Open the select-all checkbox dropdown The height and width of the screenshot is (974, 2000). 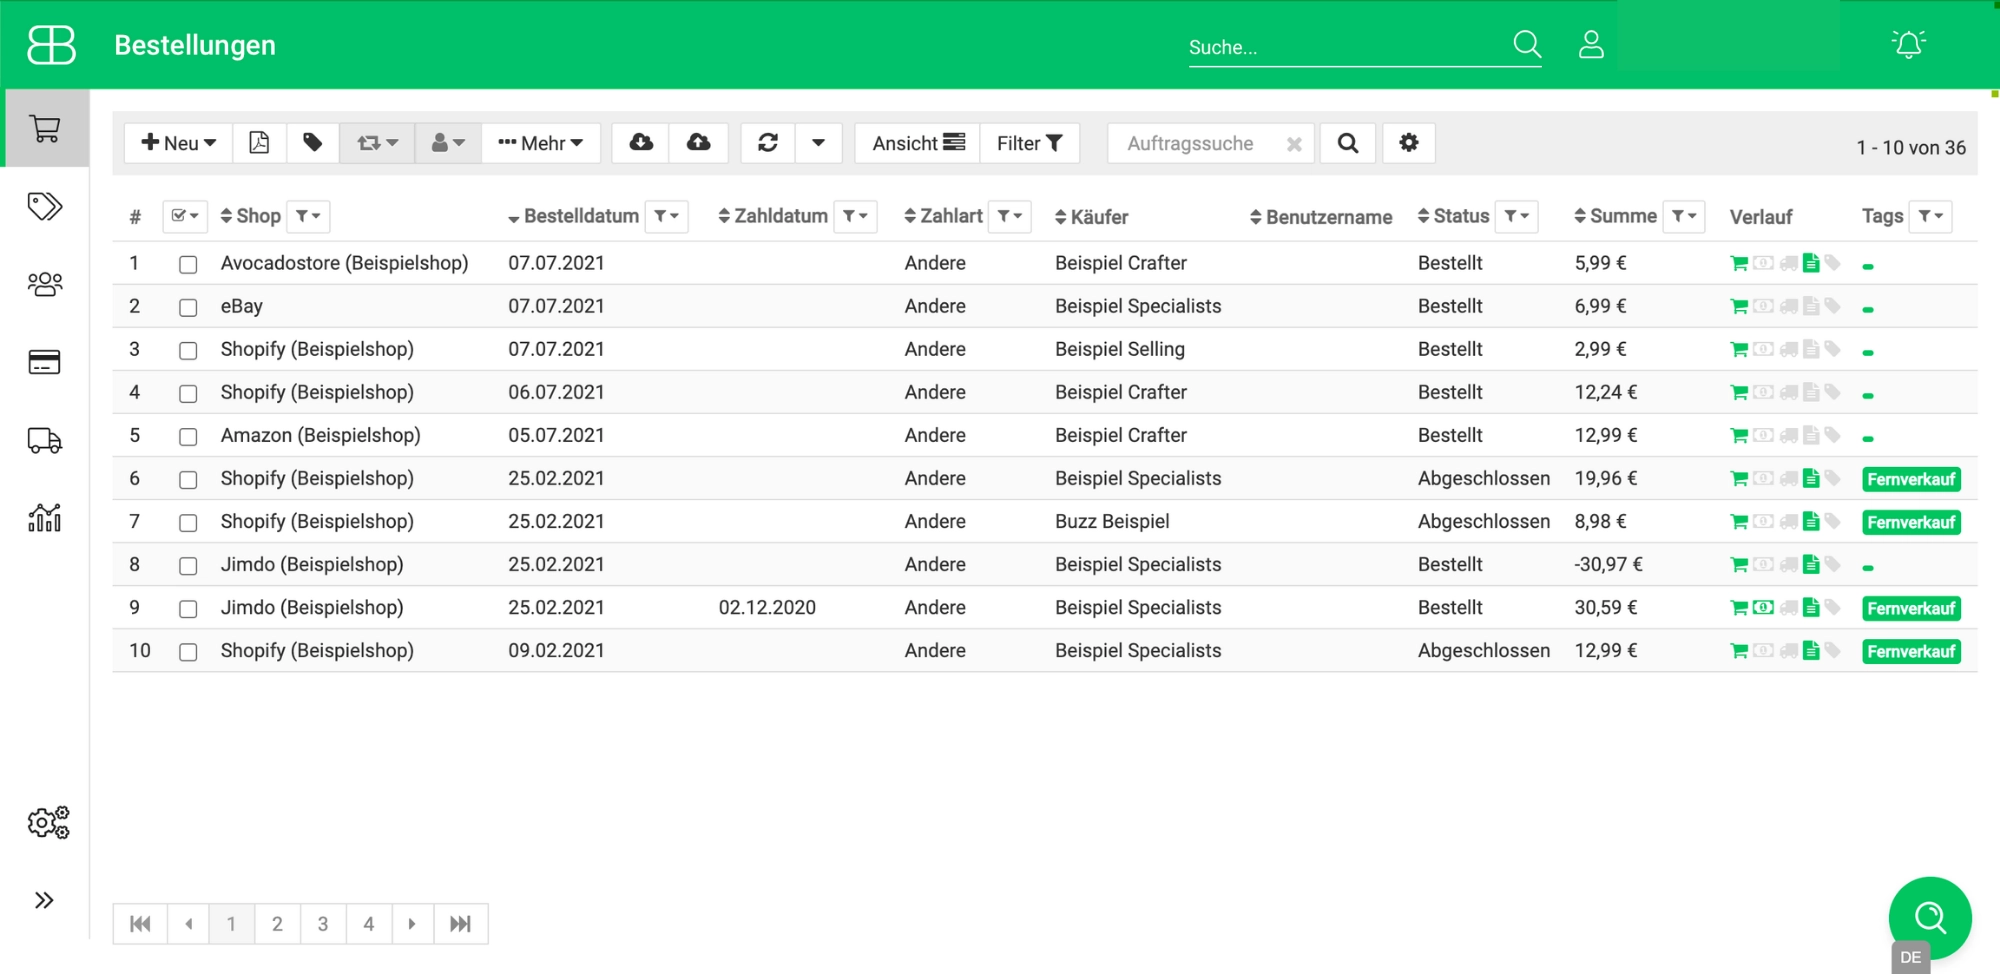pos(185,216)
